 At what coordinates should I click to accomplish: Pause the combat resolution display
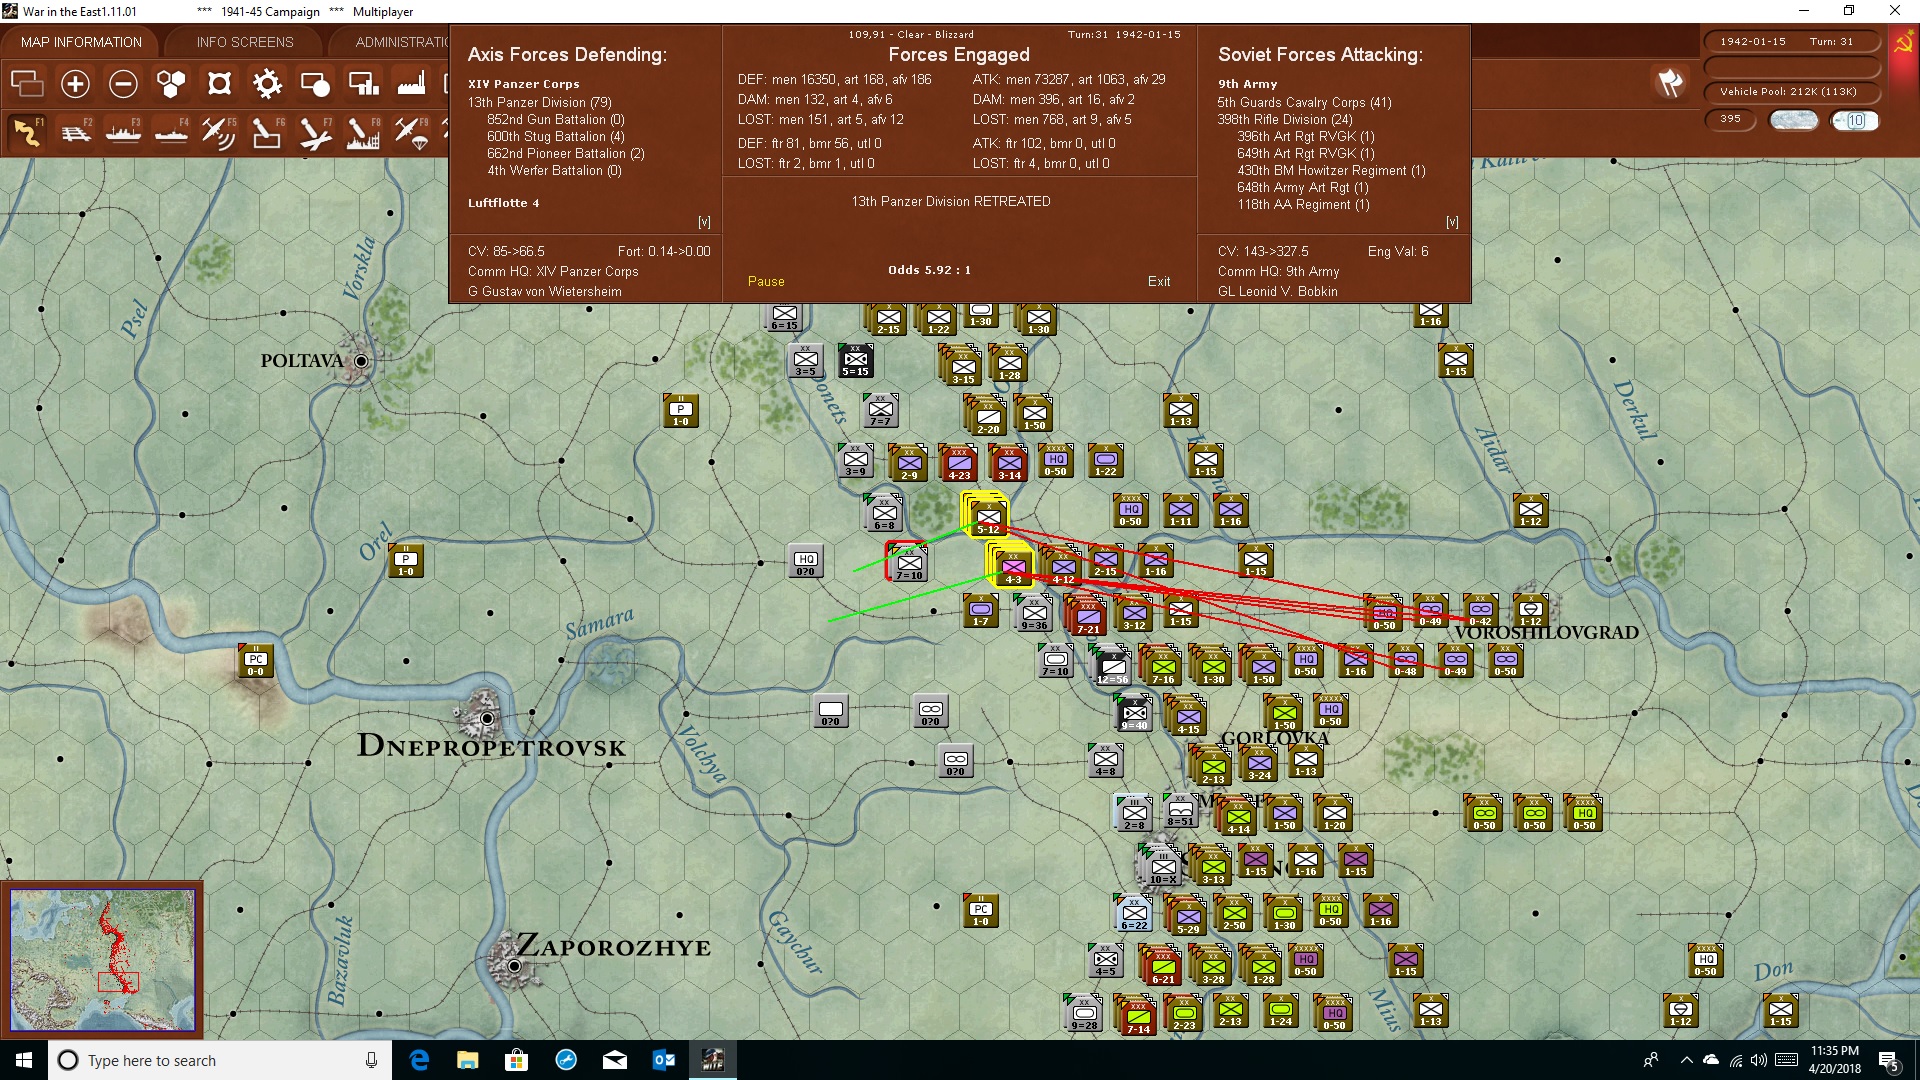point(766,281)
